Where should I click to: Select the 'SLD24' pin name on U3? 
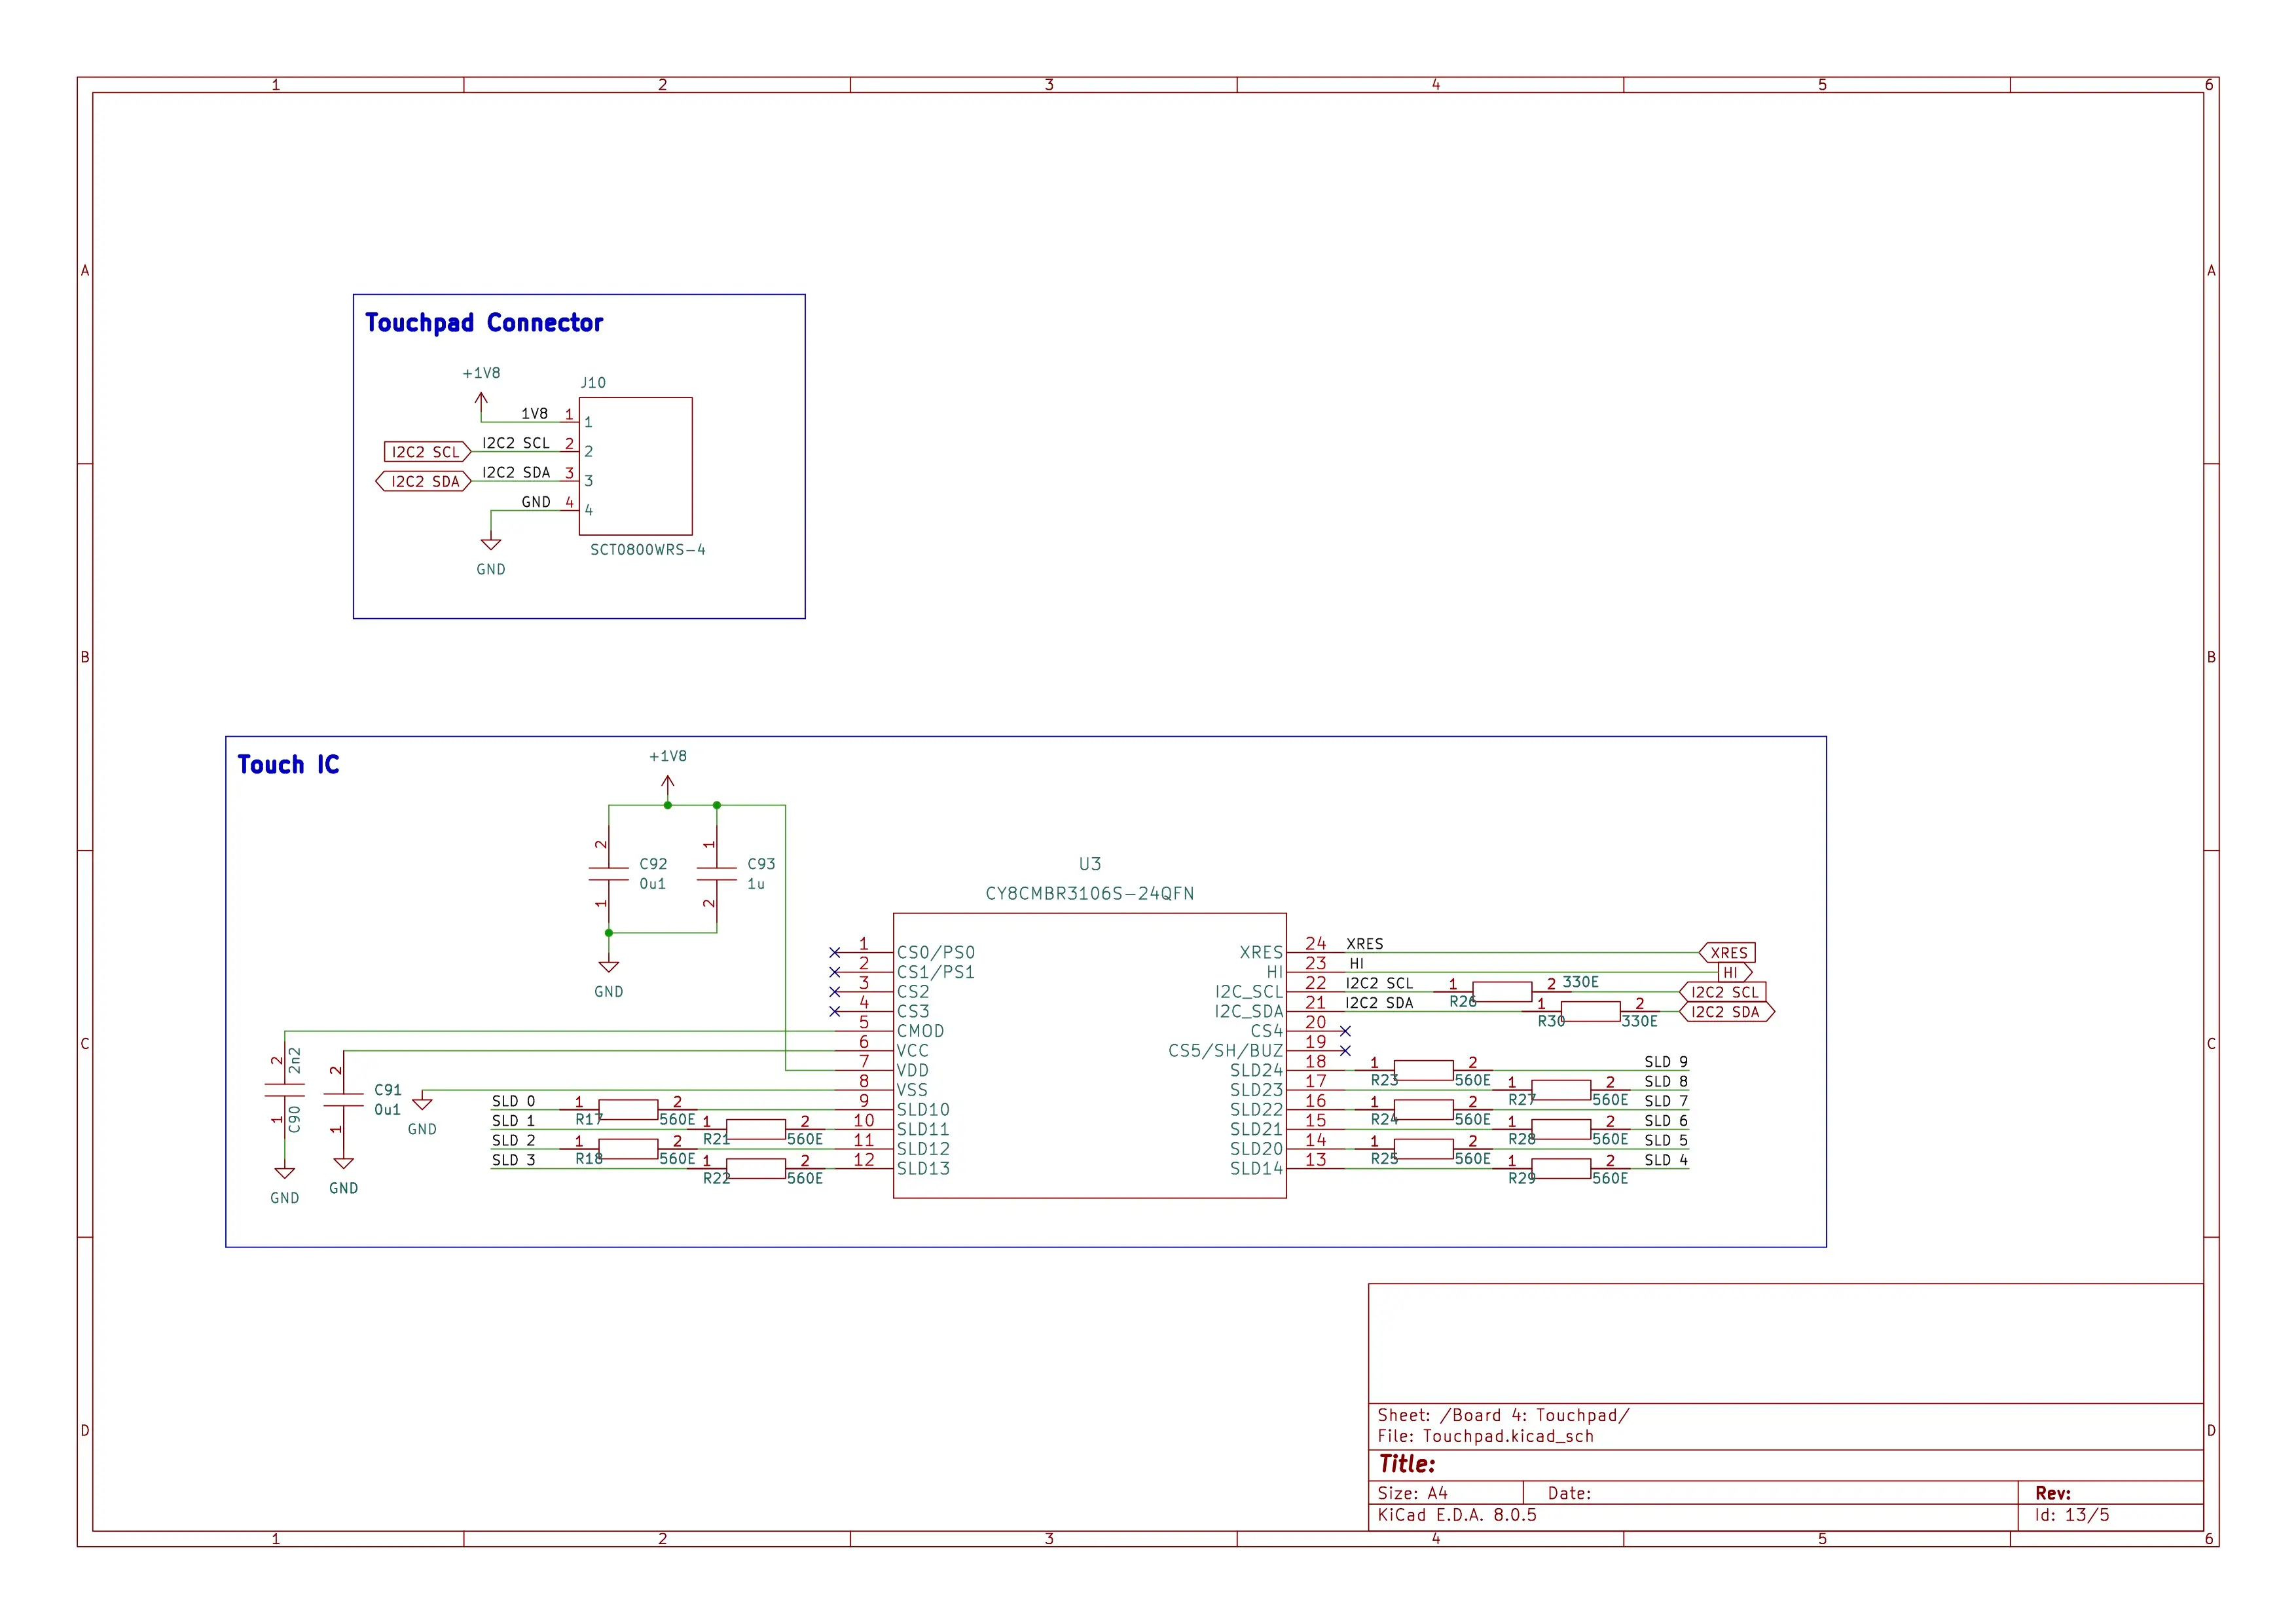click(1256, 1070)
